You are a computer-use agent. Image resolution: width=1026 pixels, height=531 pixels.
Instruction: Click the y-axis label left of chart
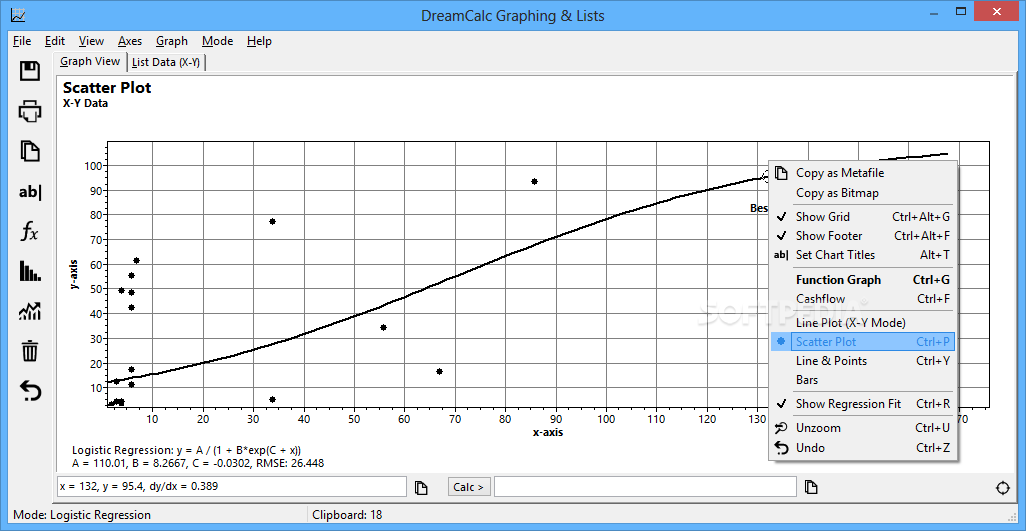(76, 273)
